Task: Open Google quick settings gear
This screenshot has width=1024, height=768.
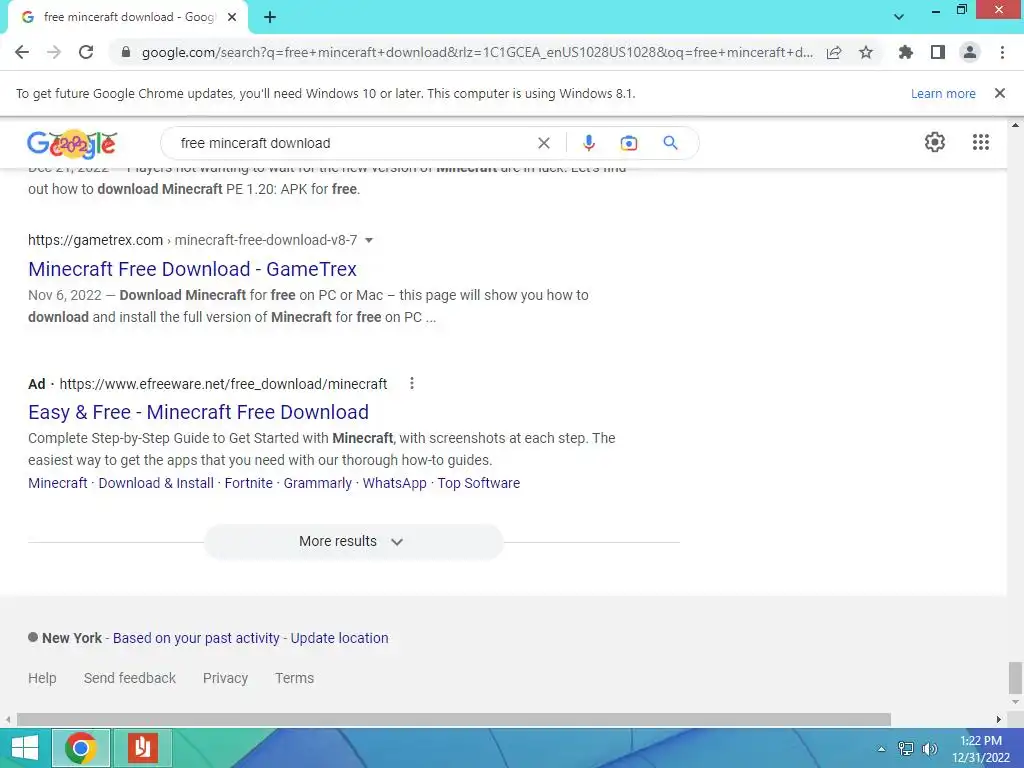Action: (x=935, y=142)
